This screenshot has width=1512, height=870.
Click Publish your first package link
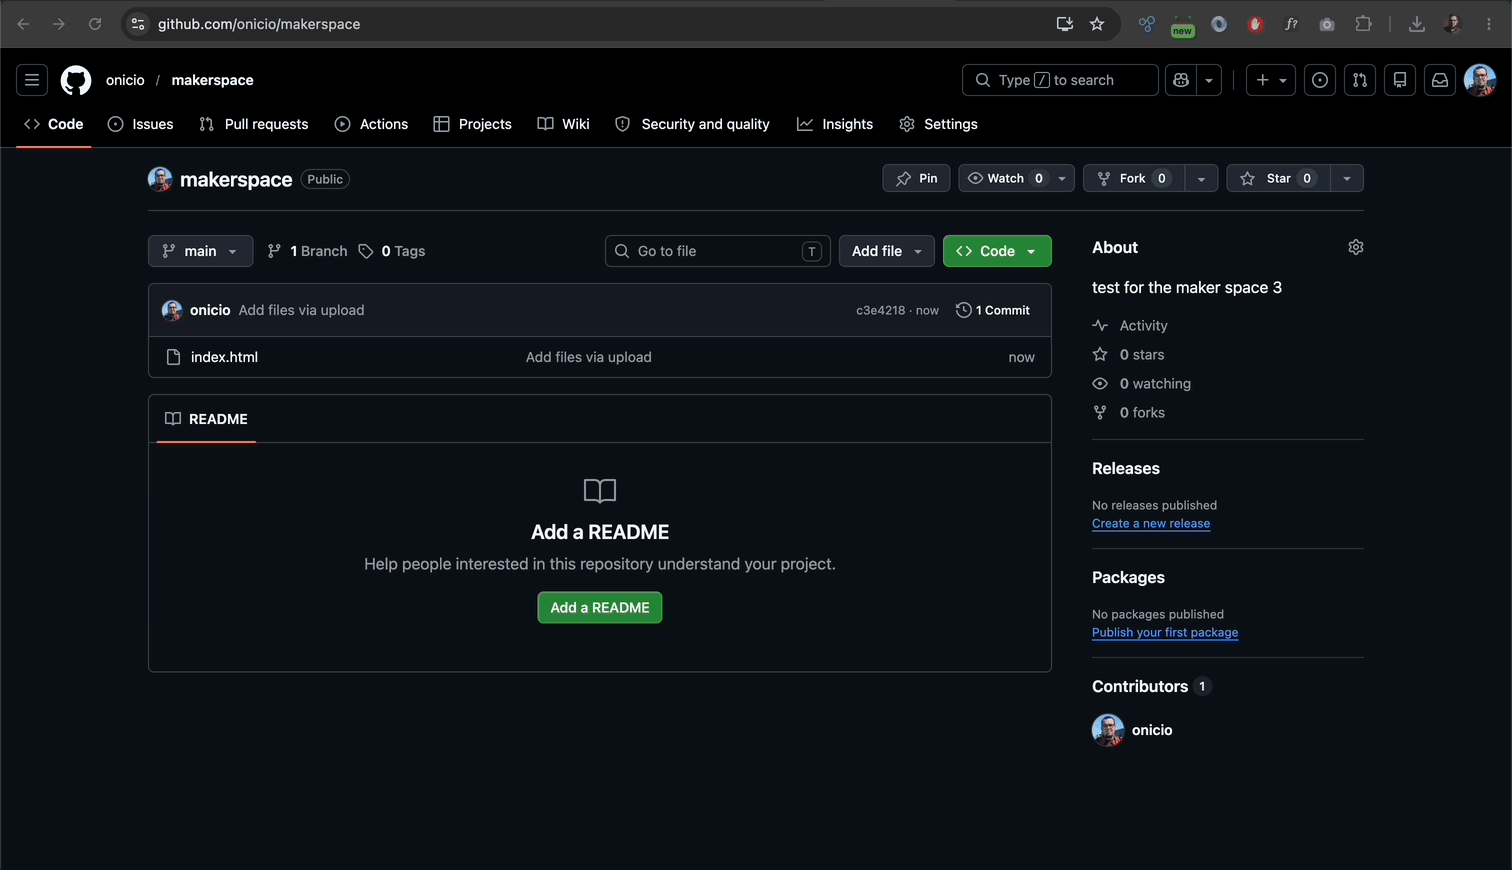pos(1165,633)
